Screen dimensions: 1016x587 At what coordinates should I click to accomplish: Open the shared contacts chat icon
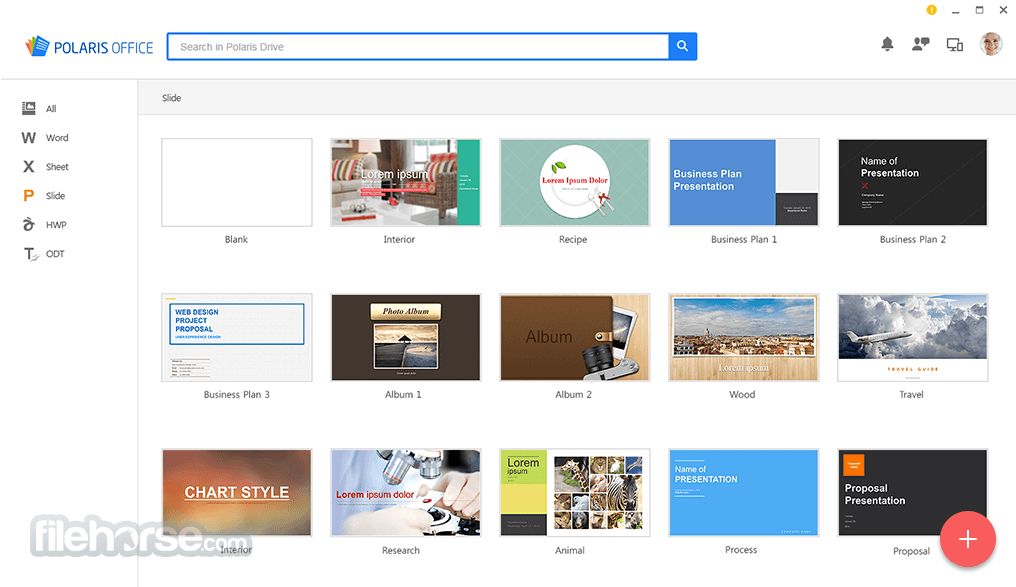pos(921,44)
